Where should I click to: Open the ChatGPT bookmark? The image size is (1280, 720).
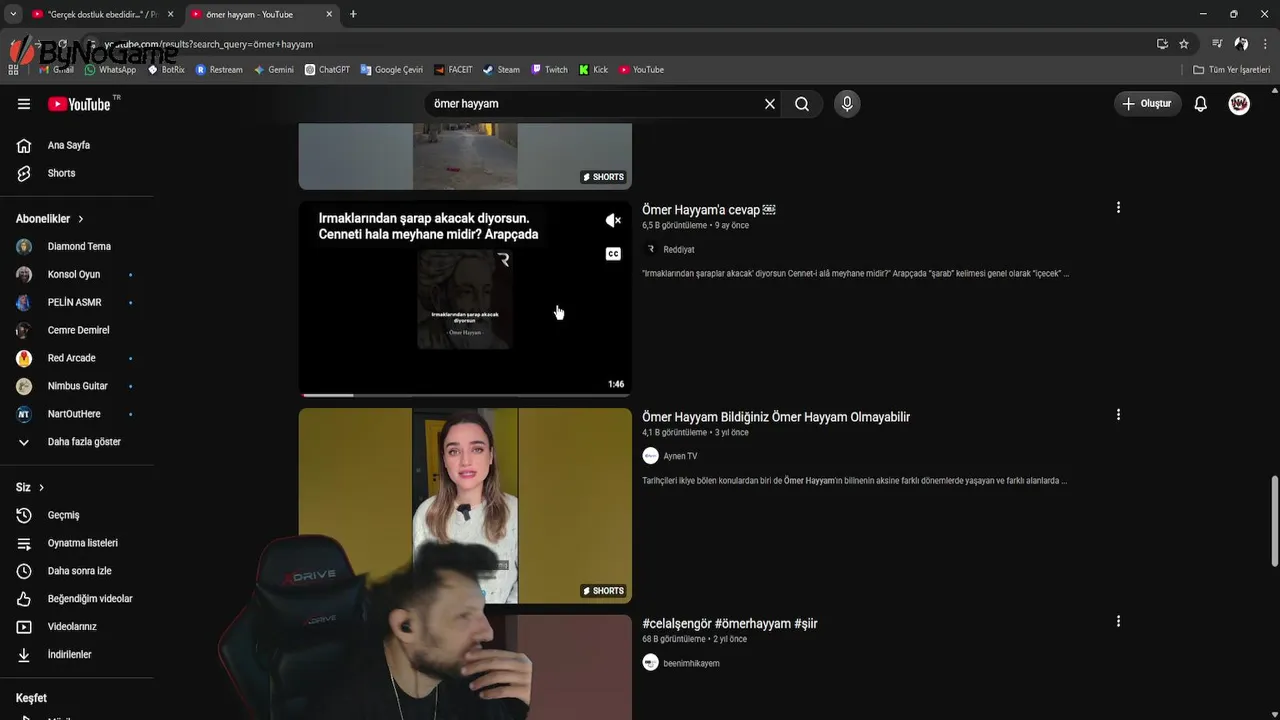coord(327,70)
